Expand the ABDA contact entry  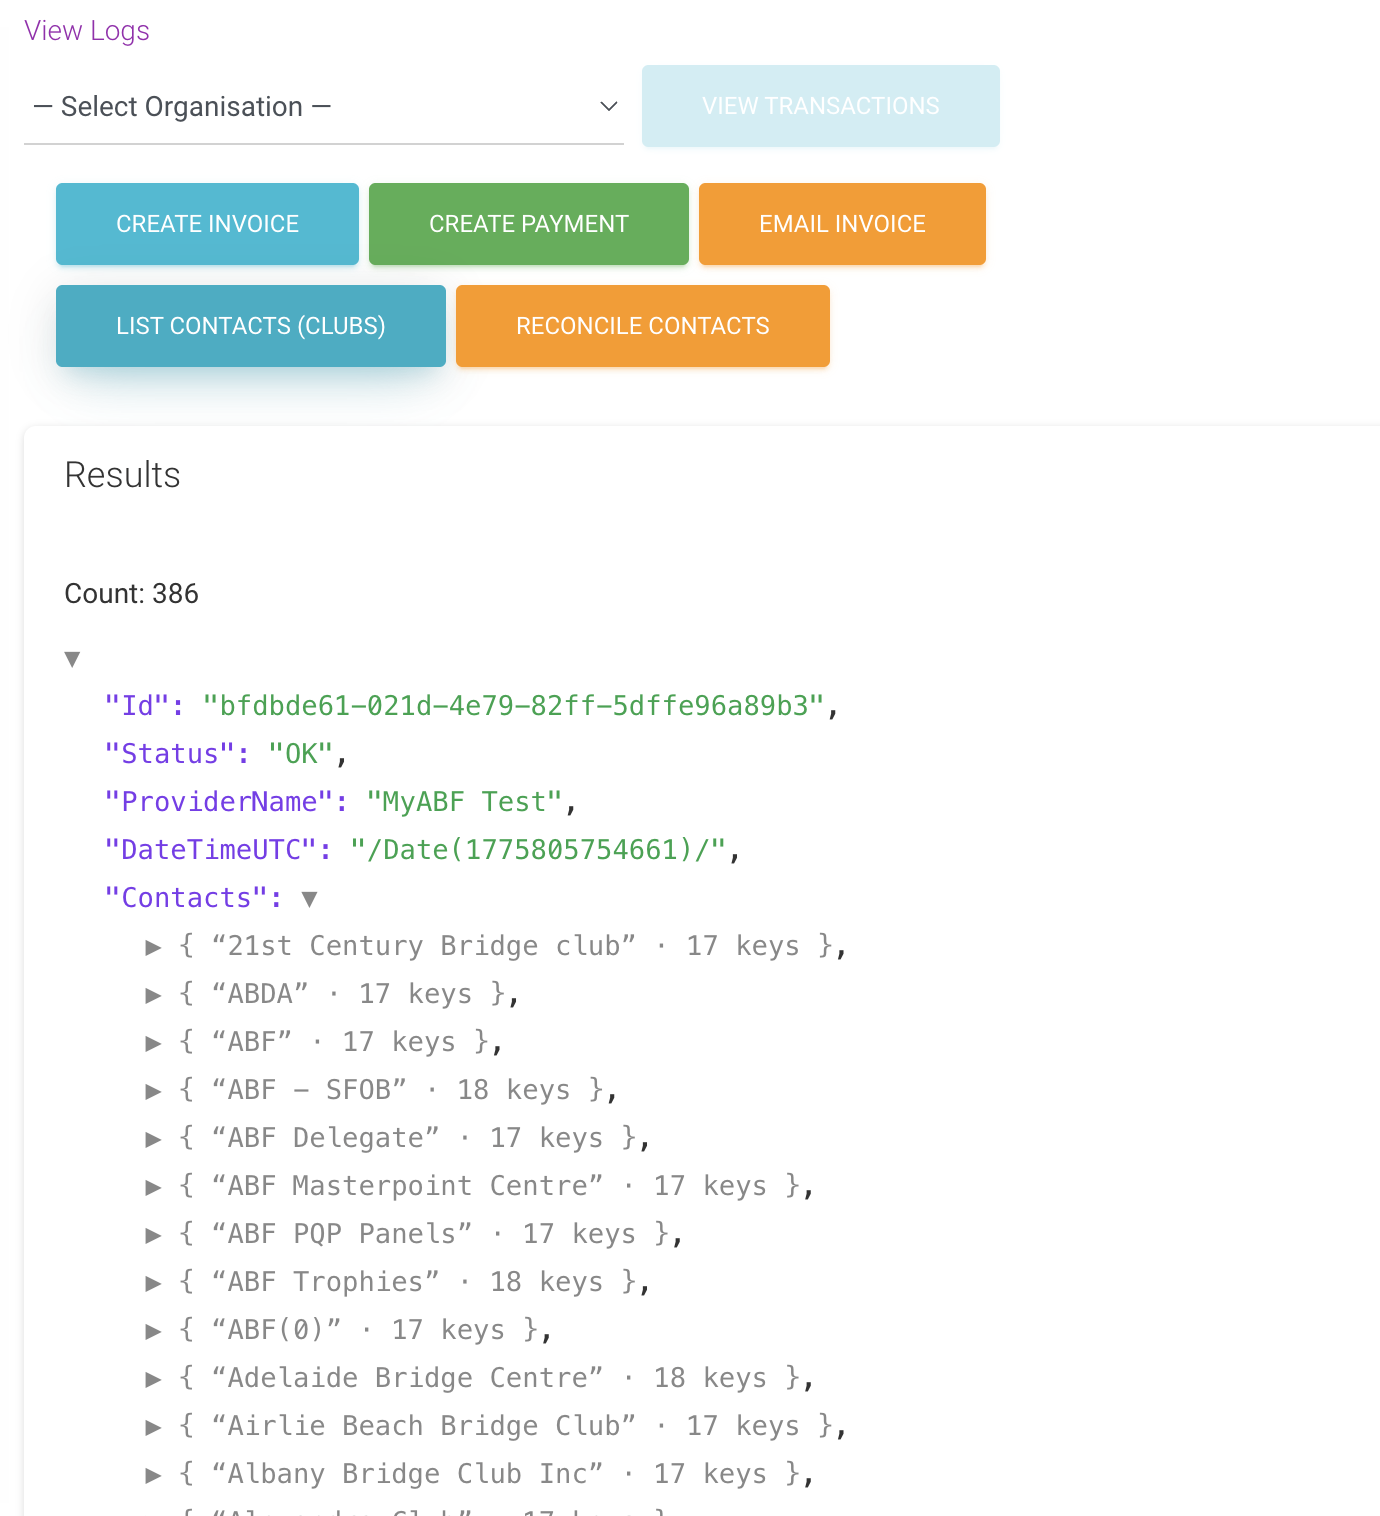click(x=153, y=995)
